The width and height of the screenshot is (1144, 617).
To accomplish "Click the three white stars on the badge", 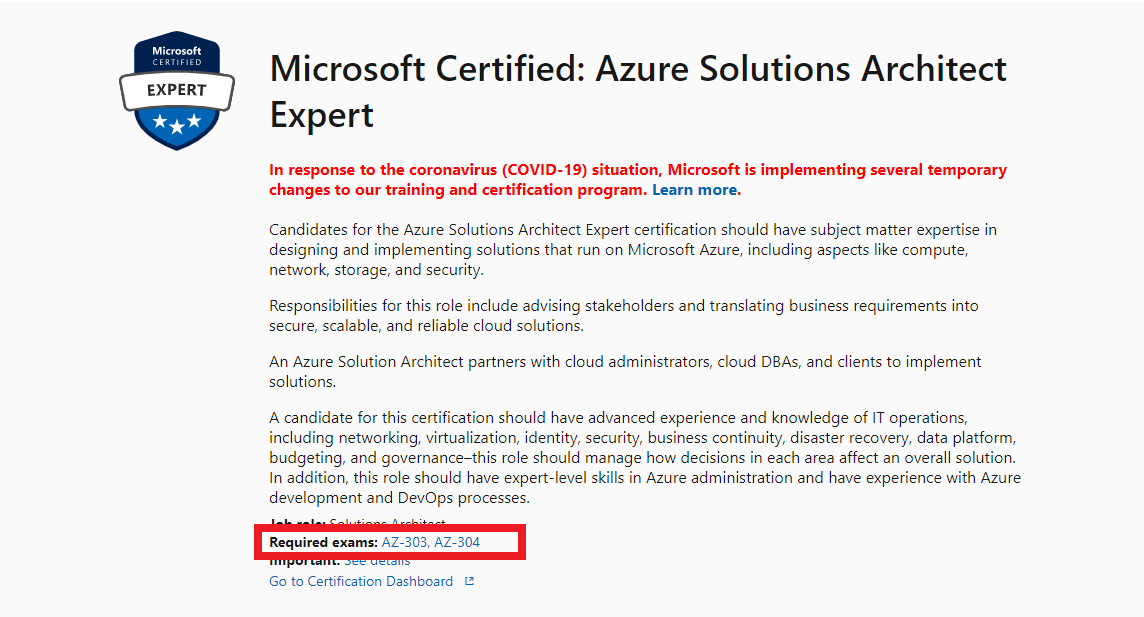I will [177, 123].
